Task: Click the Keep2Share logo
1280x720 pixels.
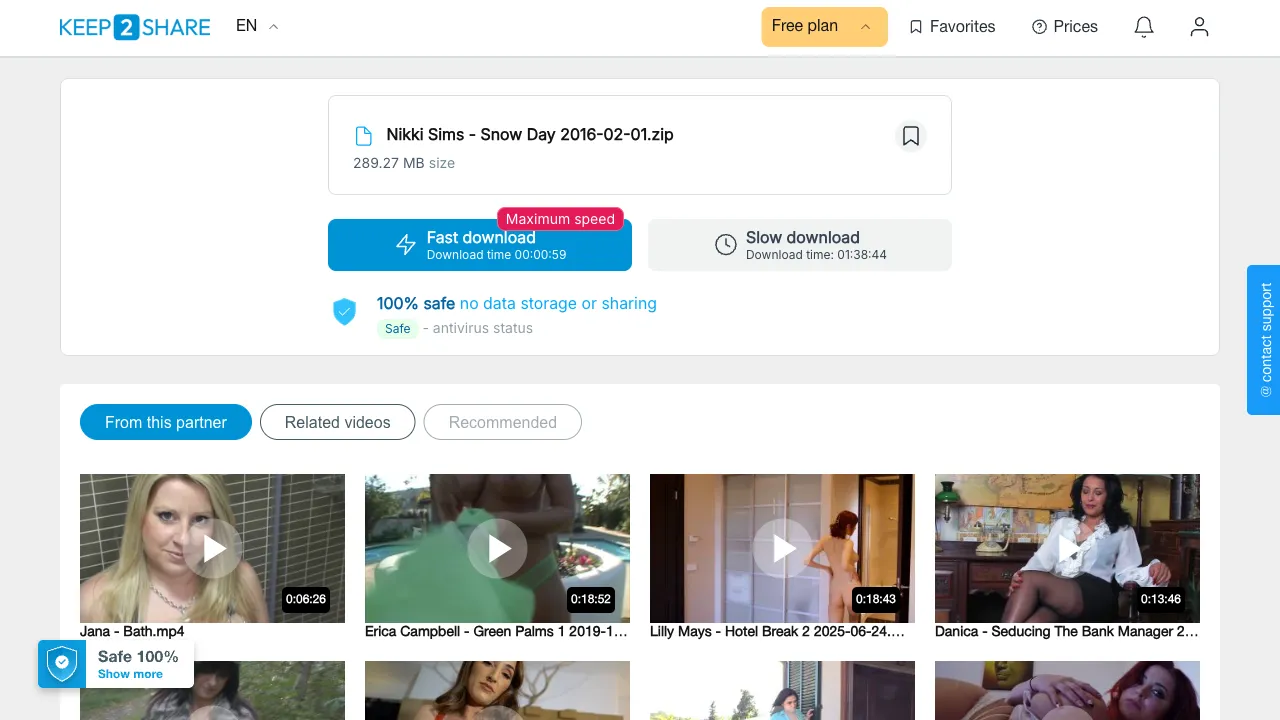Action: click(135, 27)
